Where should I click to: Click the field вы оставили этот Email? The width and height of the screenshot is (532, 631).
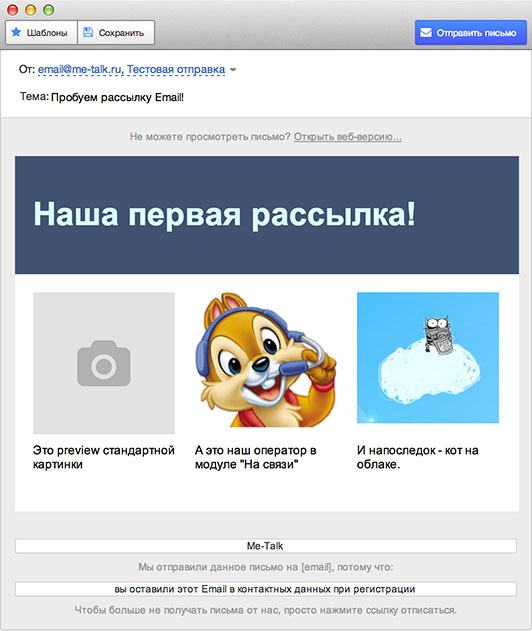pyautogui.click(x=266, y=589)
